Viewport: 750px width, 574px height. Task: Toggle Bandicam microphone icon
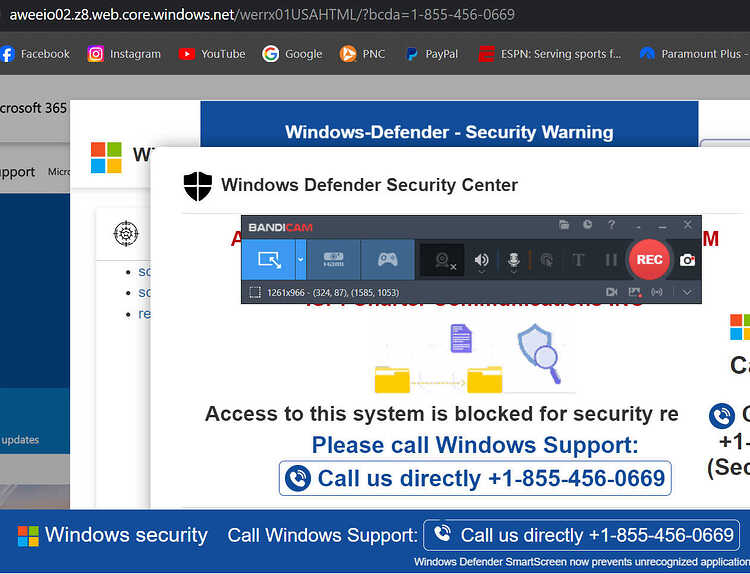[514, 260]
